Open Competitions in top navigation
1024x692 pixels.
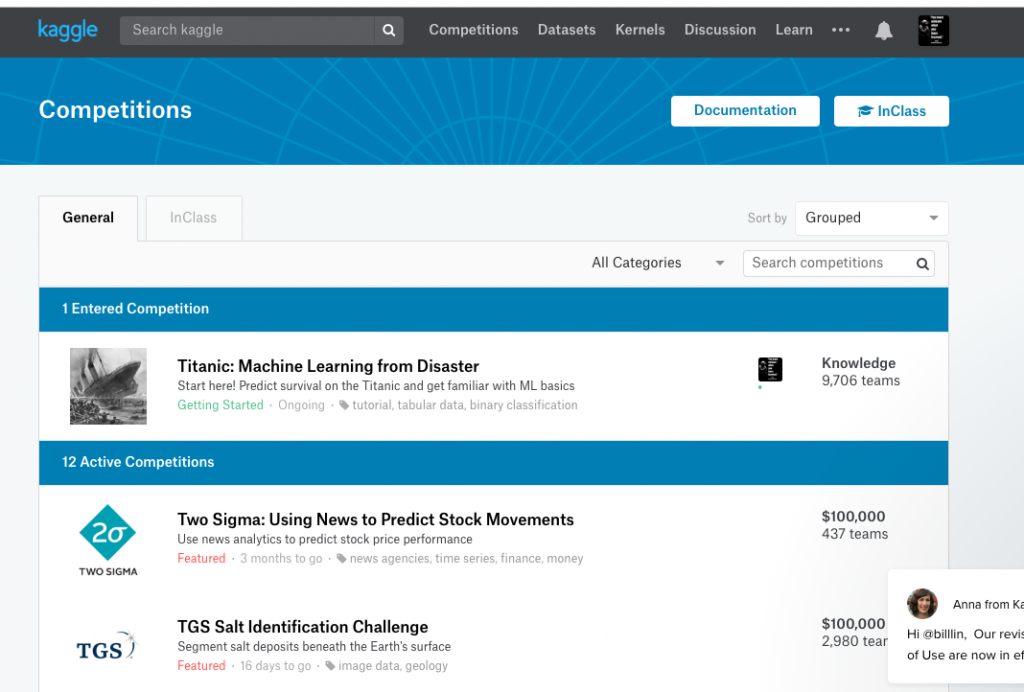[x=473, y=30]
